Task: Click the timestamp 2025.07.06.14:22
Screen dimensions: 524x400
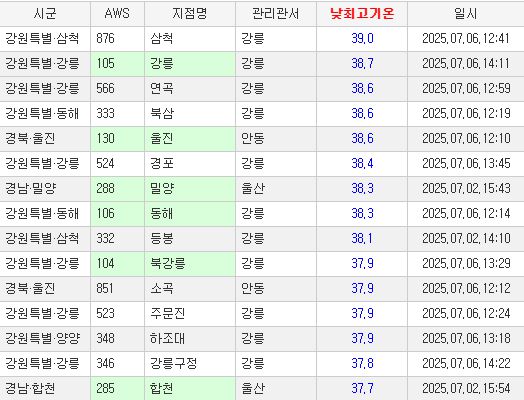Action: click(466, 364)
